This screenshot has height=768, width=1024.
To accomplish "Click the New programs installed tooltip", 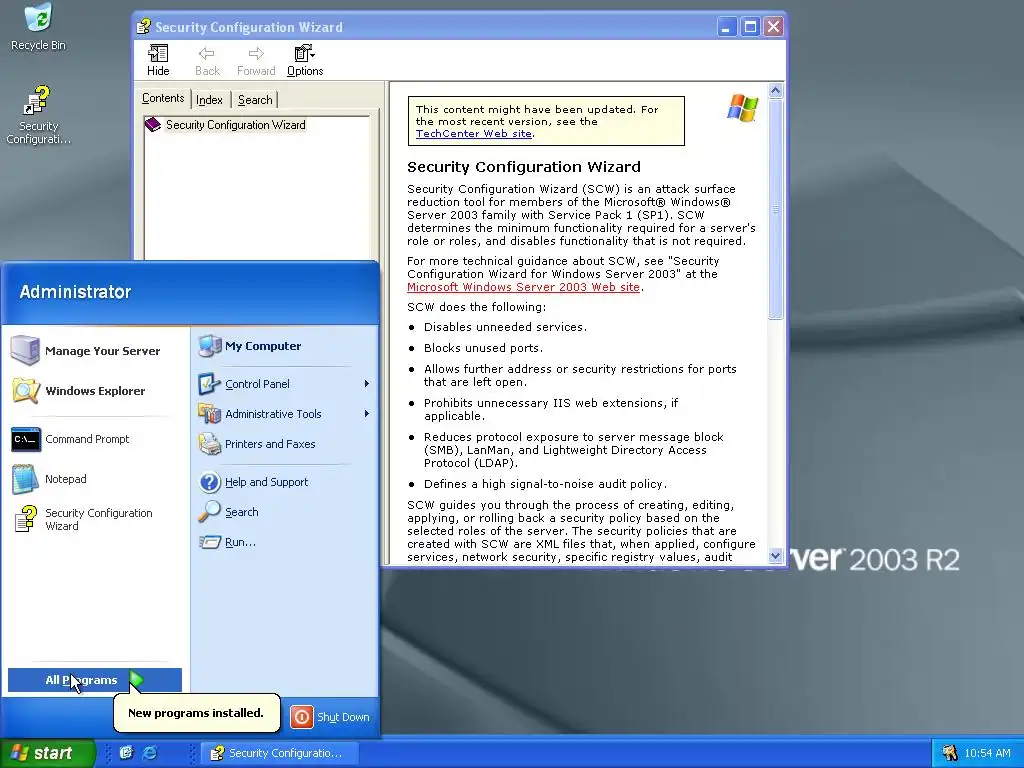I will coord(196,712).
